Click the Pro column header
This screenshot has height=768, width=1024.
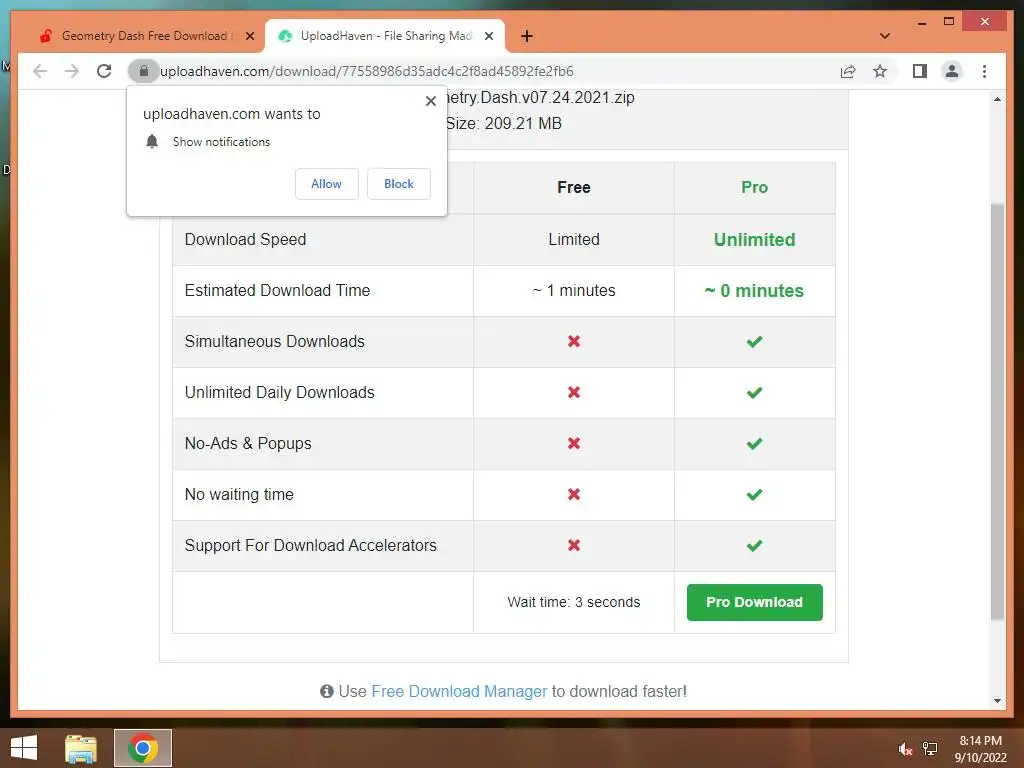(754, 187)
